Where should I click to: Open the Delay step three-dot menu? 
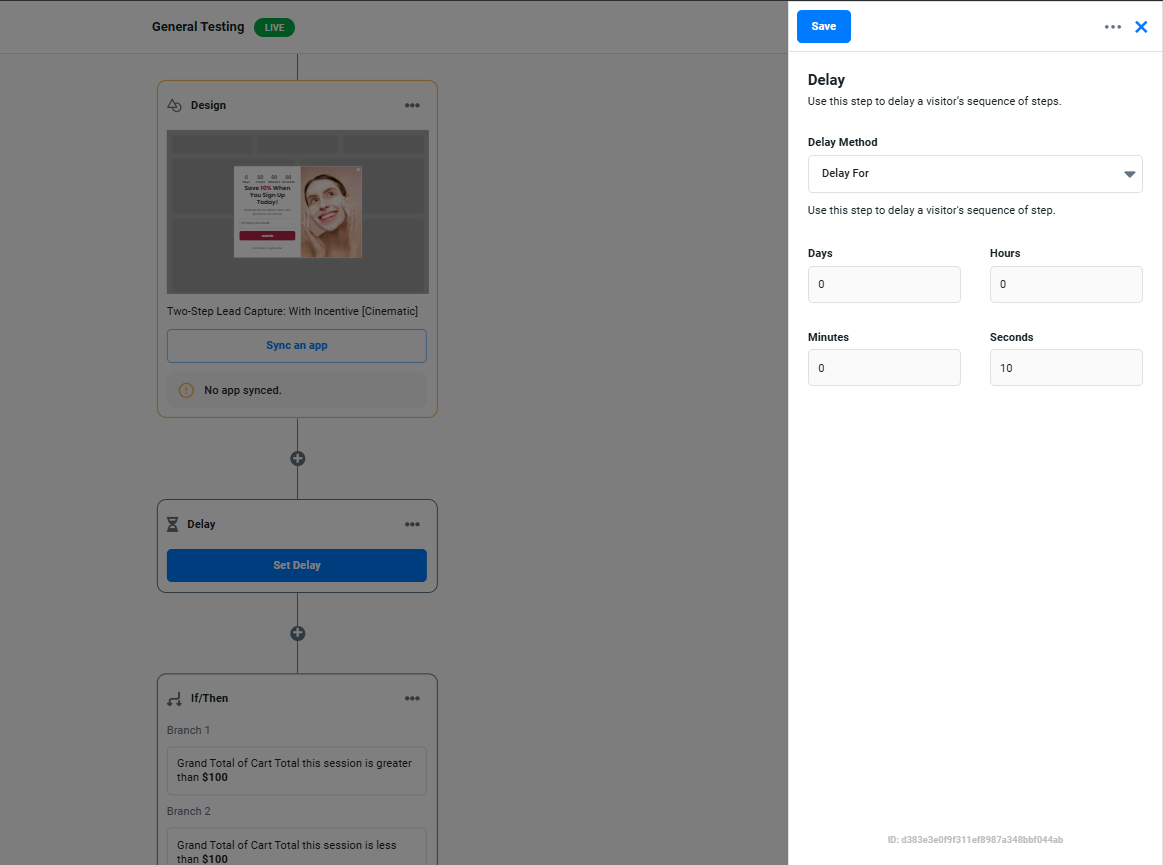click(412, 524)
